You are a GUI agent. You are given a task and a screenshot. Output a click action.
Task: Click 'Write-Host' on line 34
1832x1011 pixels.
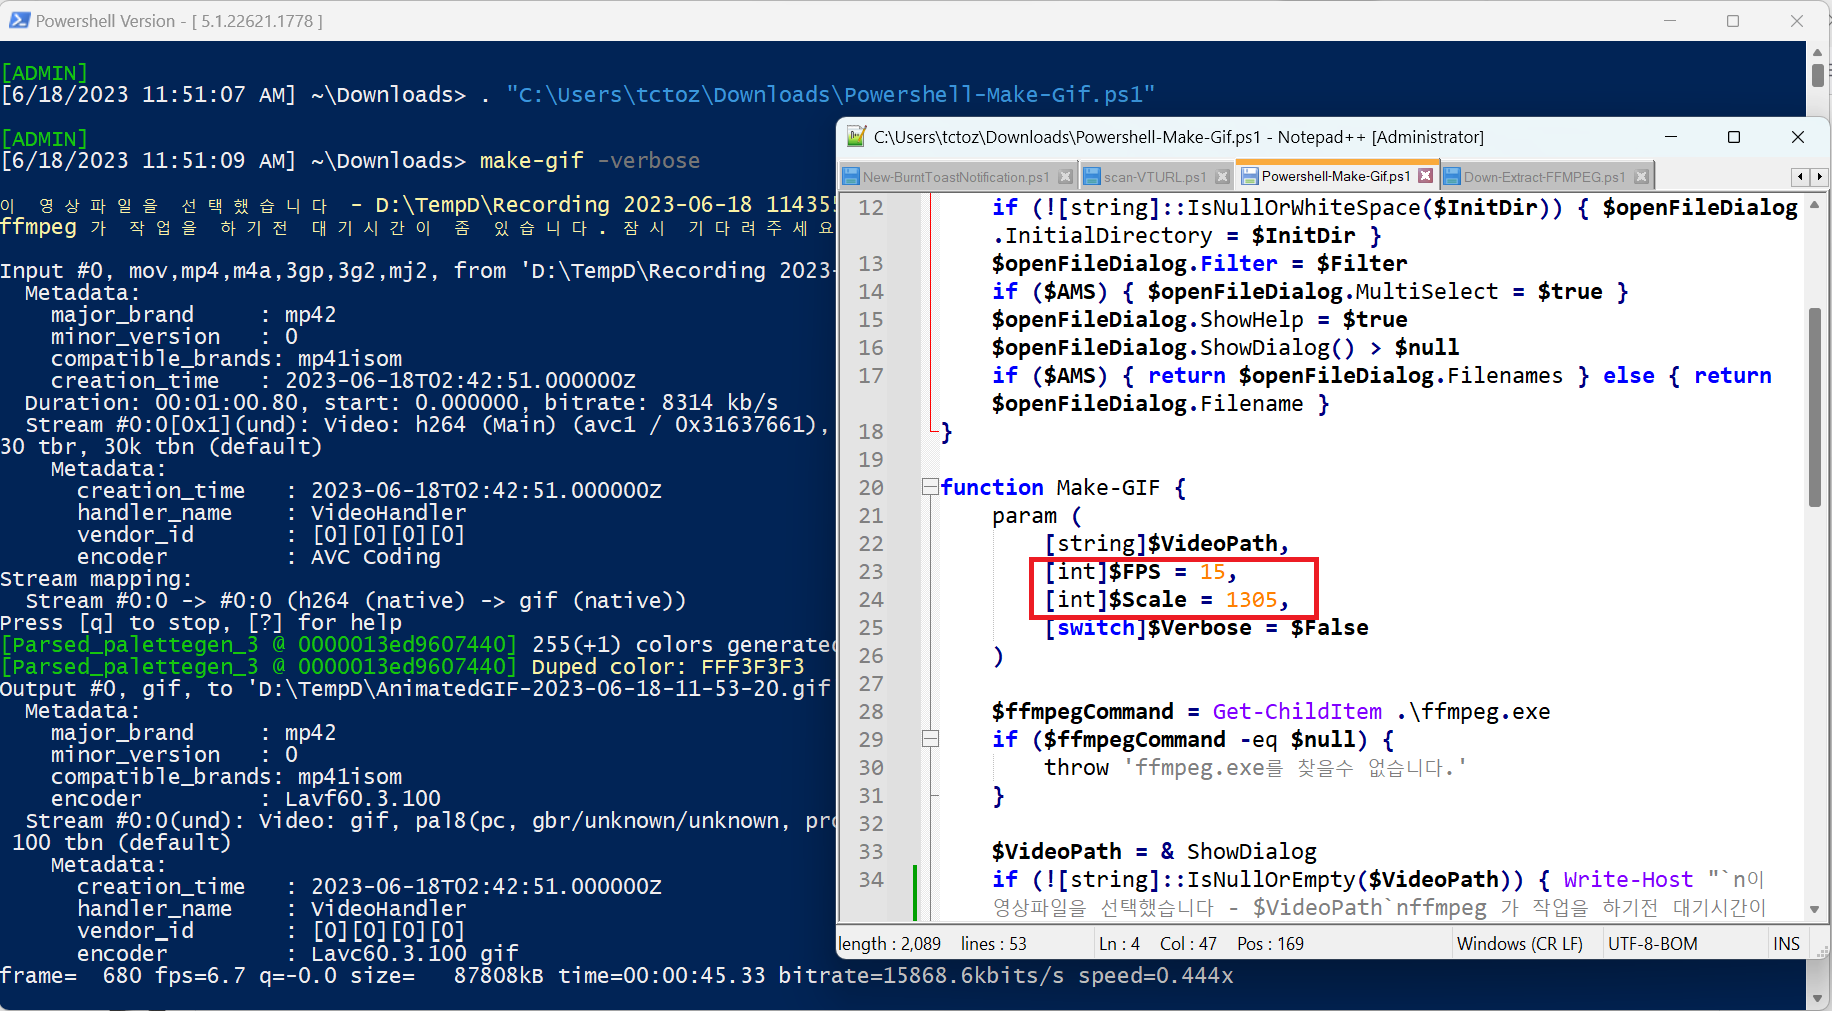click(1628, 879)
